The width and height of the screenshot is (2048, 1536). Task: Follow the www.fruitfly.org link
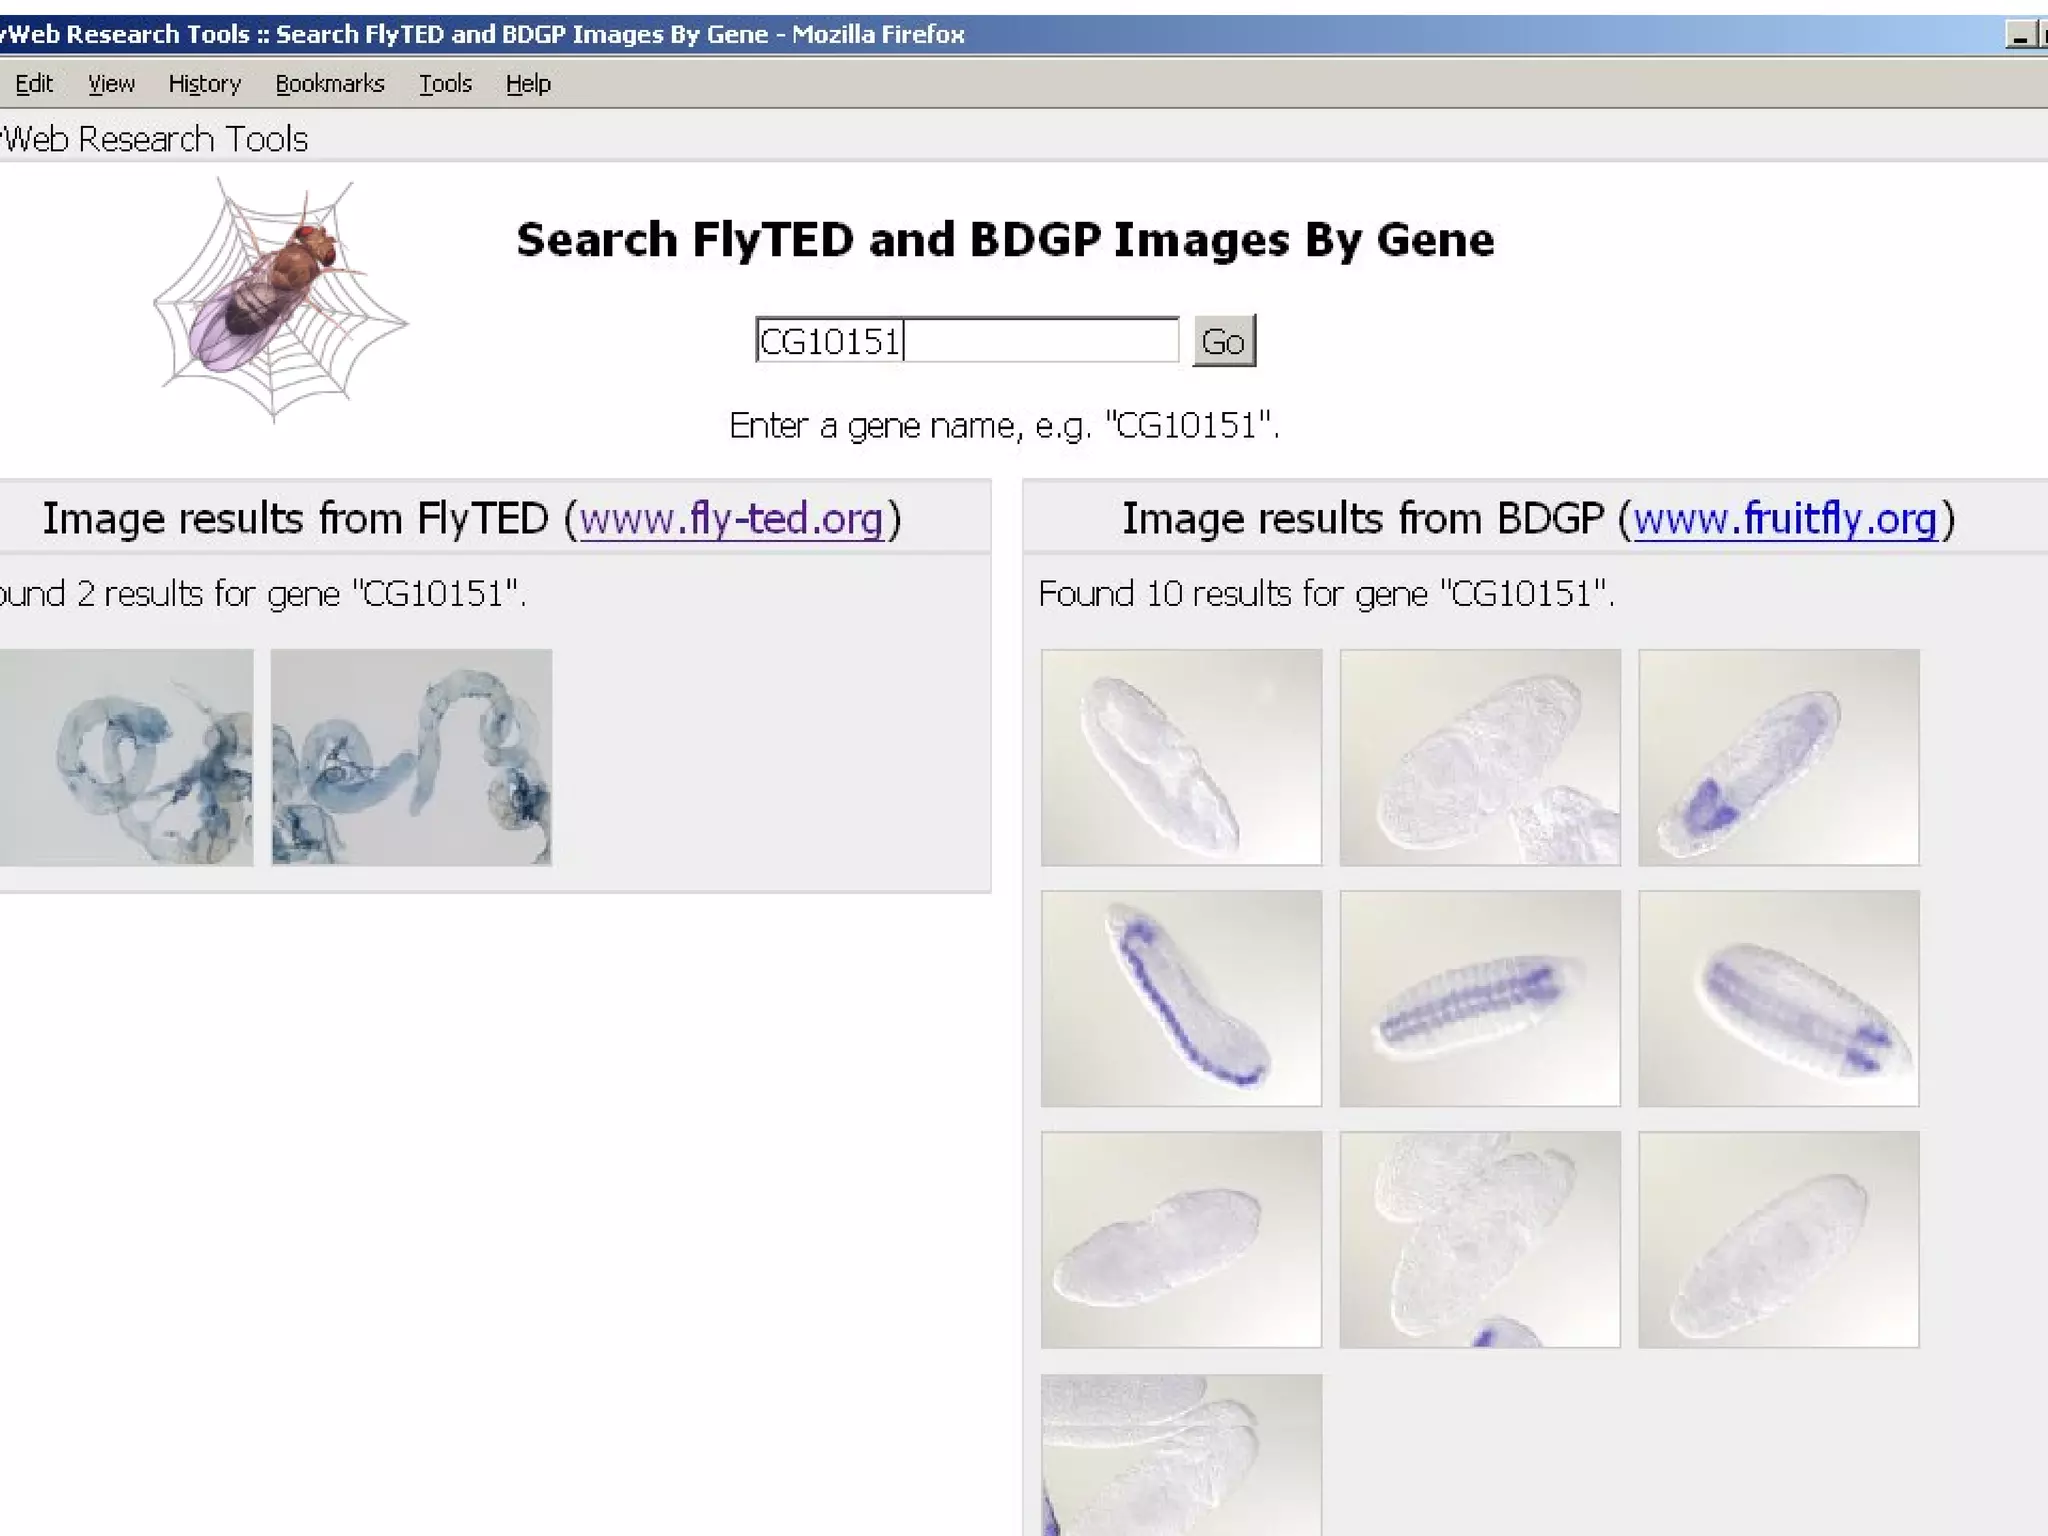(x=1785, y=519)
